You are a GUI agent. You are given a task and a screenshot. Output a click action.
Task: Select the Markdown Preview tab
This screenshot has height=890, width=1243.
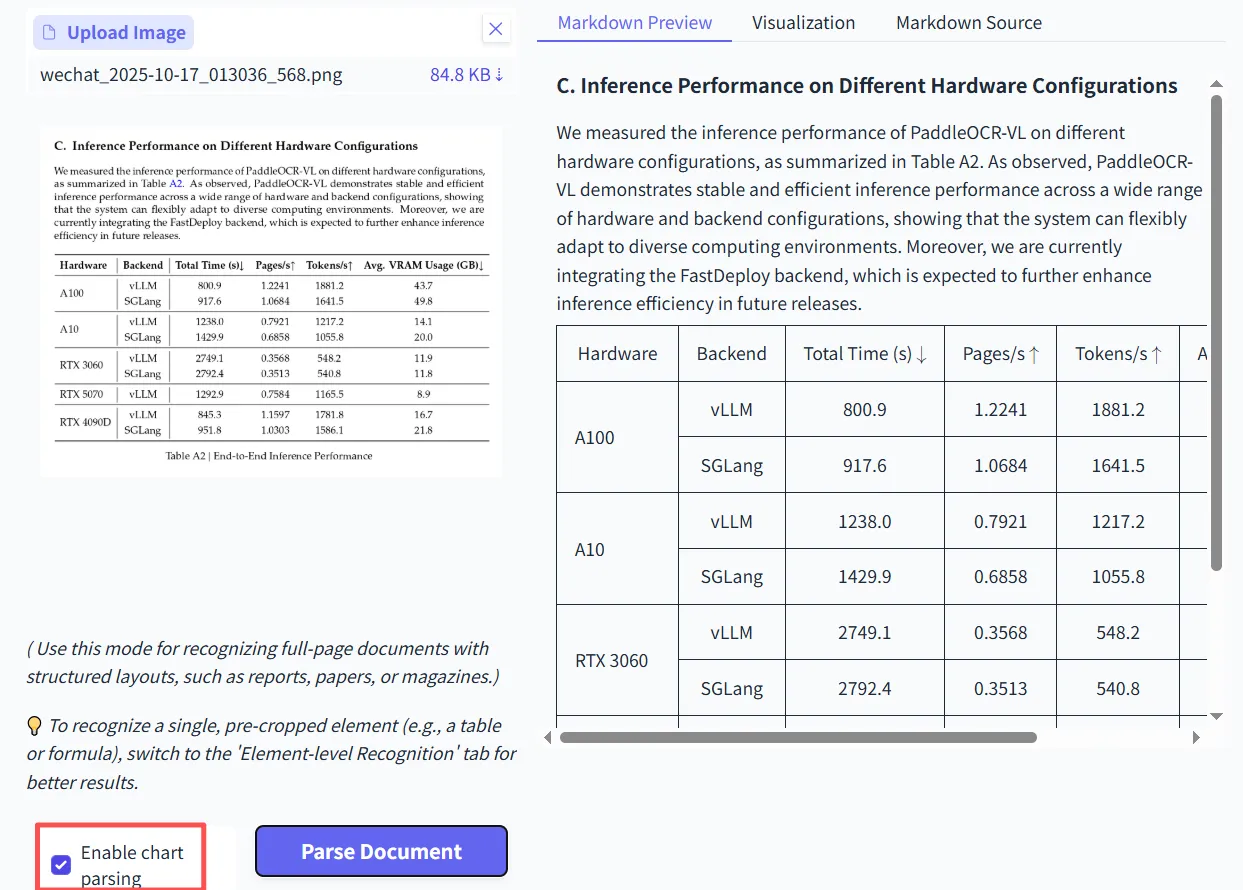click(x=635, y=22)
